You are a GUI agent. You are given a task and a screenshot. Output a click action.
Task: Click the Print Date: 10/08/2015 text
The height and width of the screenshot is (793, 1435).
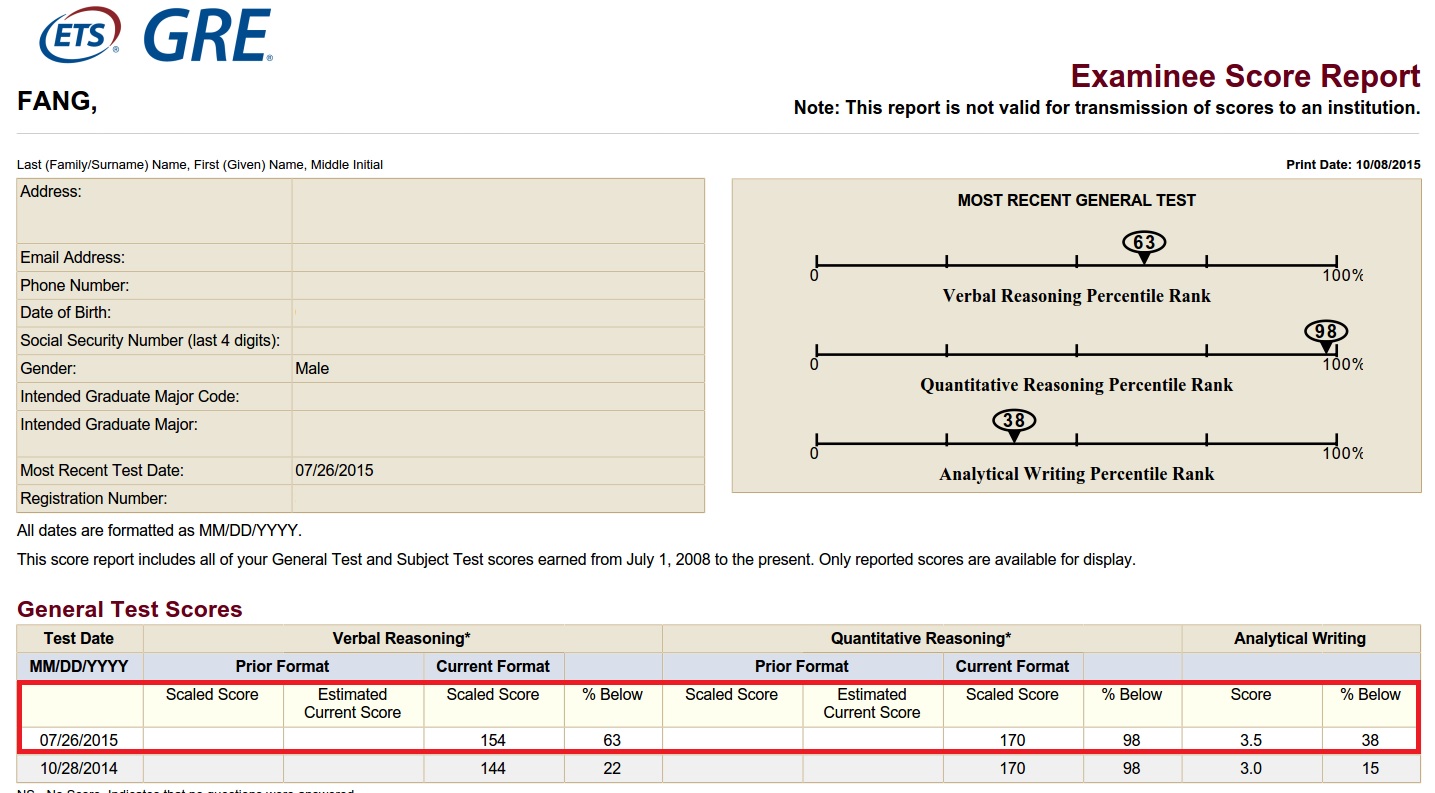point(1353,164)
